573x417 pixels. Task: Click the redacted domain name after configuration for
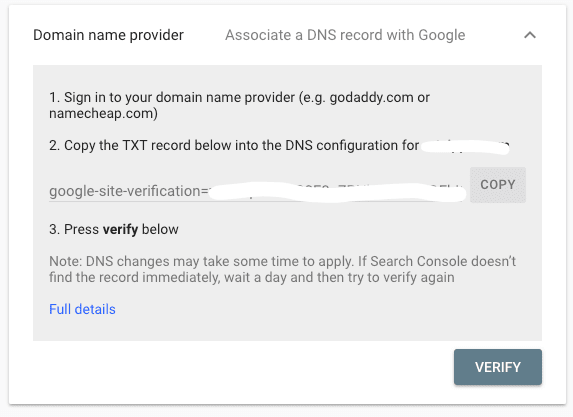click(x=465, y=147)
